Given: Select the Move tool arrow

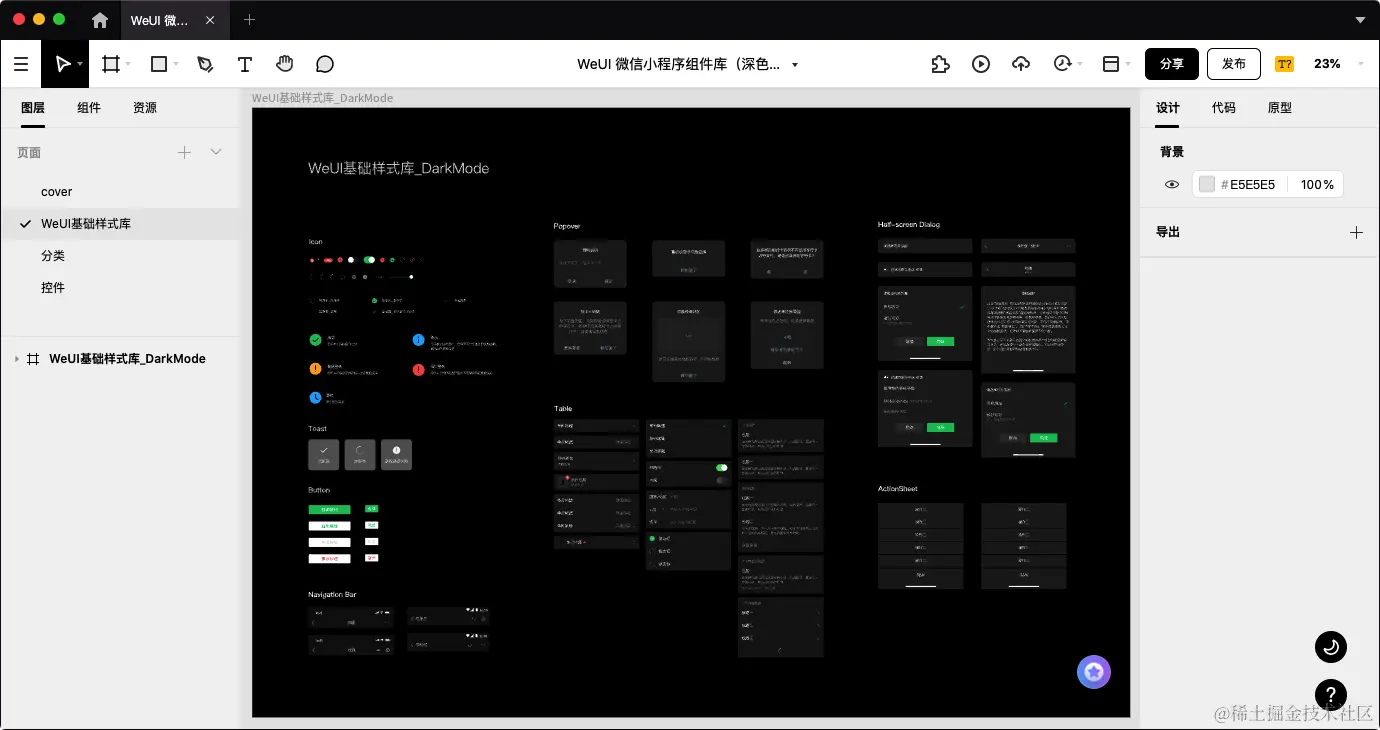Looking at the screenshot, I should [62, 64].
